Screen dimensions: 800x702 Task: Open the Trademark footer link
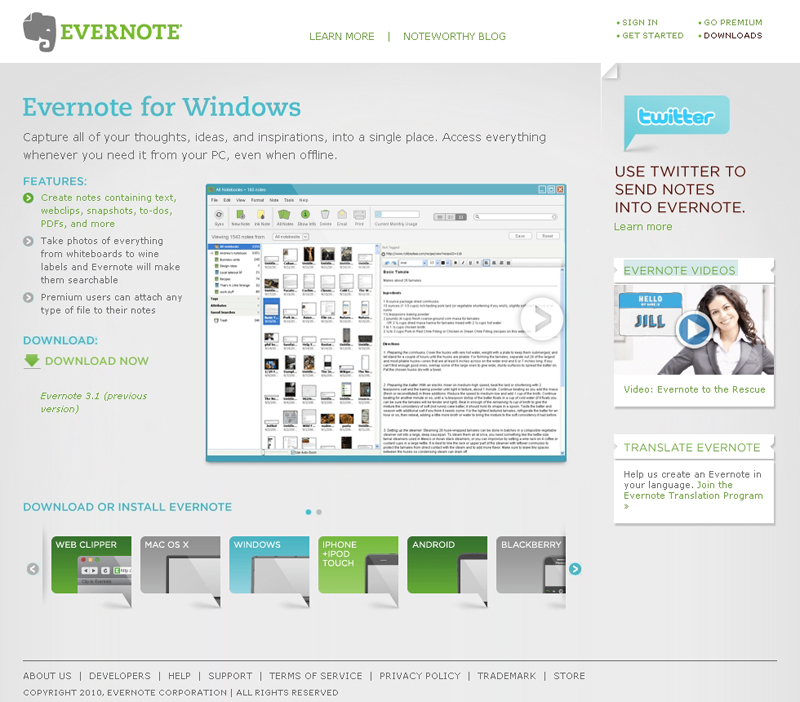click(x=507, y=675)
